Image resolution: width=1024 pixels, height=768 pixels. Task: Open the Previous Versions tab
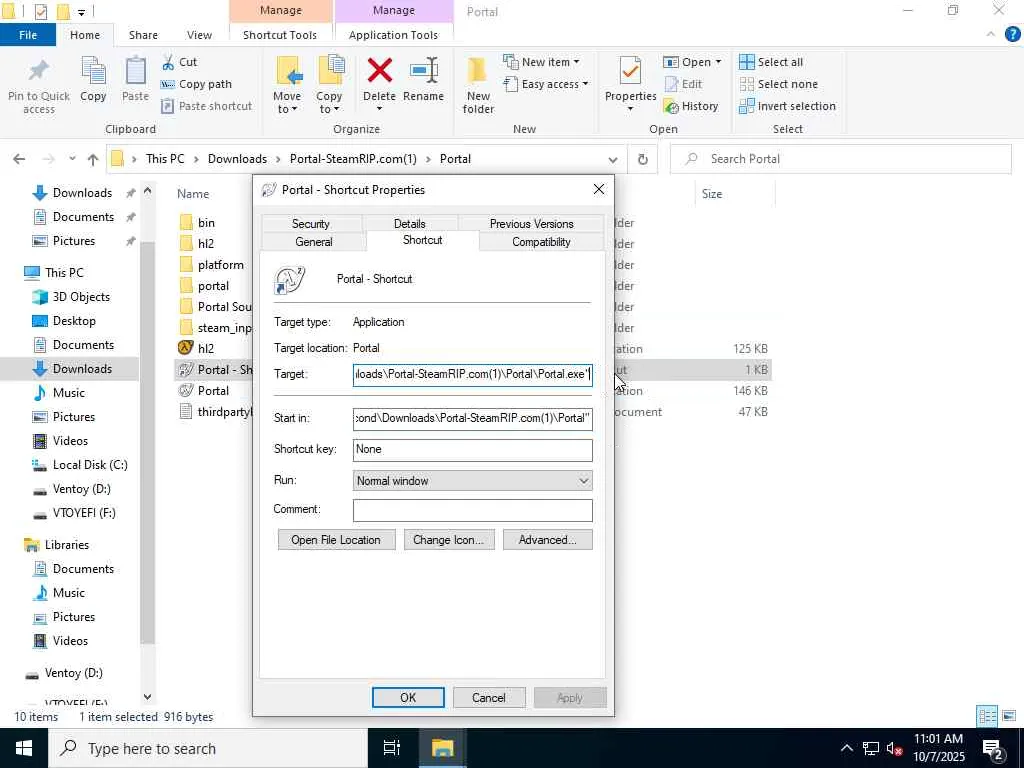[532, 223]
